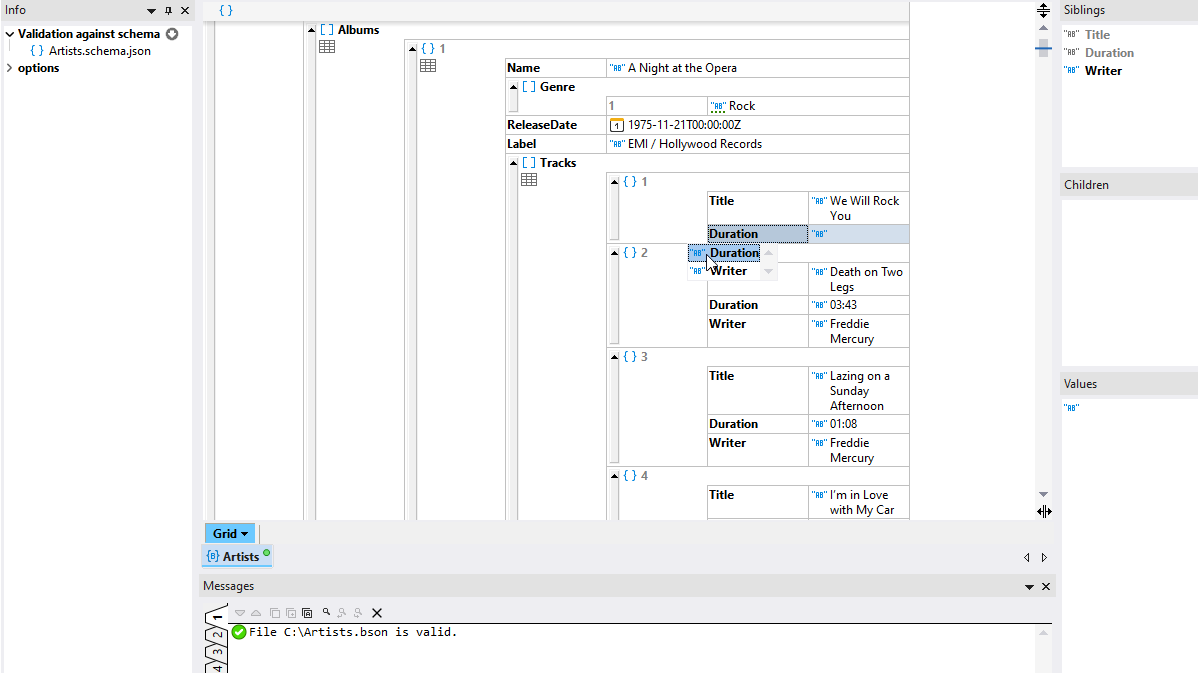Click the X clear icon in Messages toolbar
Image resolution: width=1198 pixels, height=673 pixels.
click(x=377, y=613)
